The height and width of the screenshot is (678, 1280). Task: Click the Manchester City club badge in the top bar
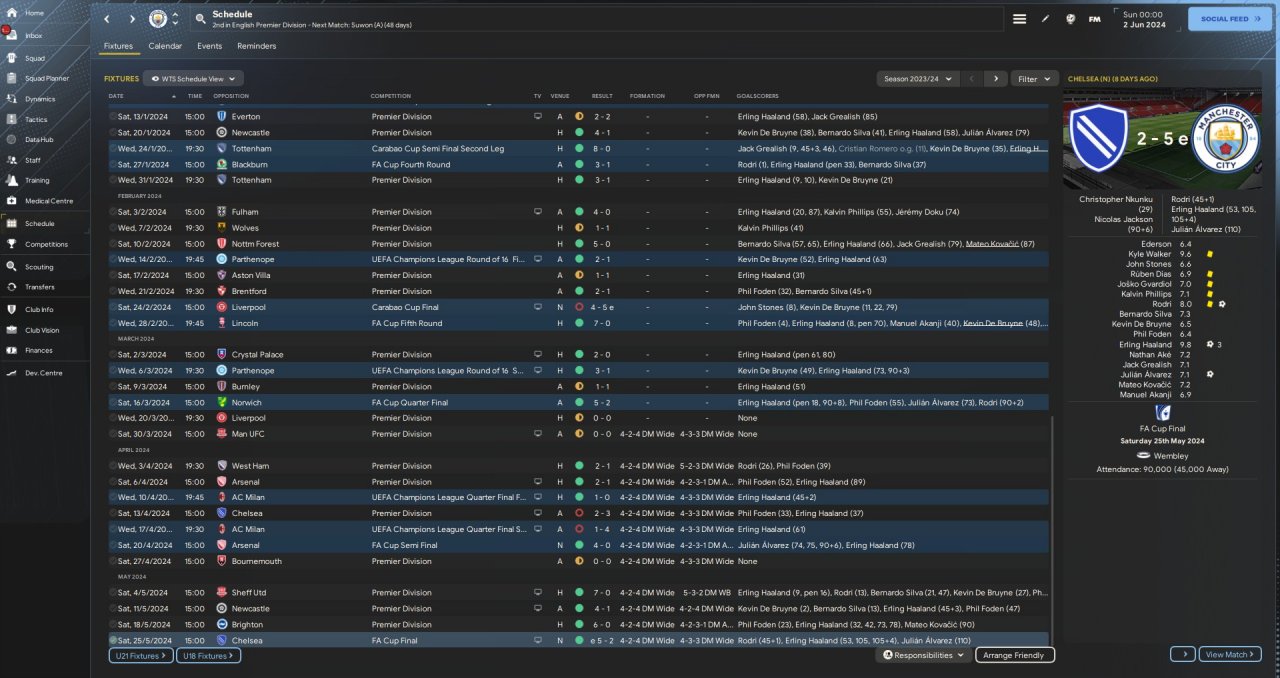(x=158, y=19)
